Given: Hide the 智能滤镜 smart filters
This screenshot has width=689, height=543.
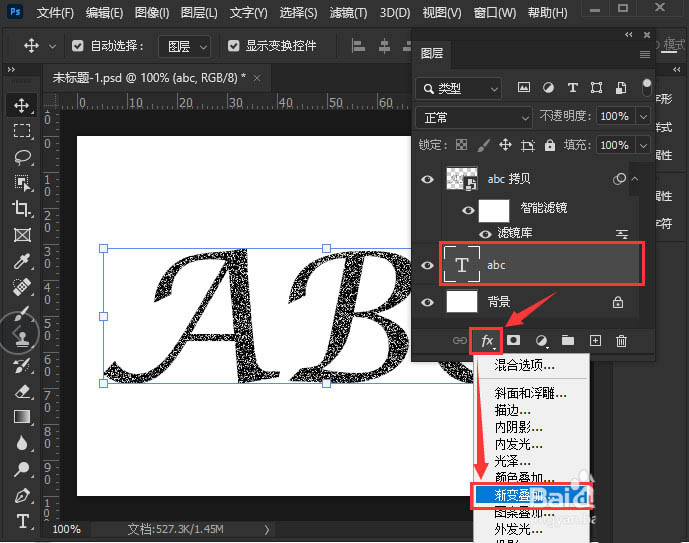Looking at the screenshot, I should pos(468,210).
